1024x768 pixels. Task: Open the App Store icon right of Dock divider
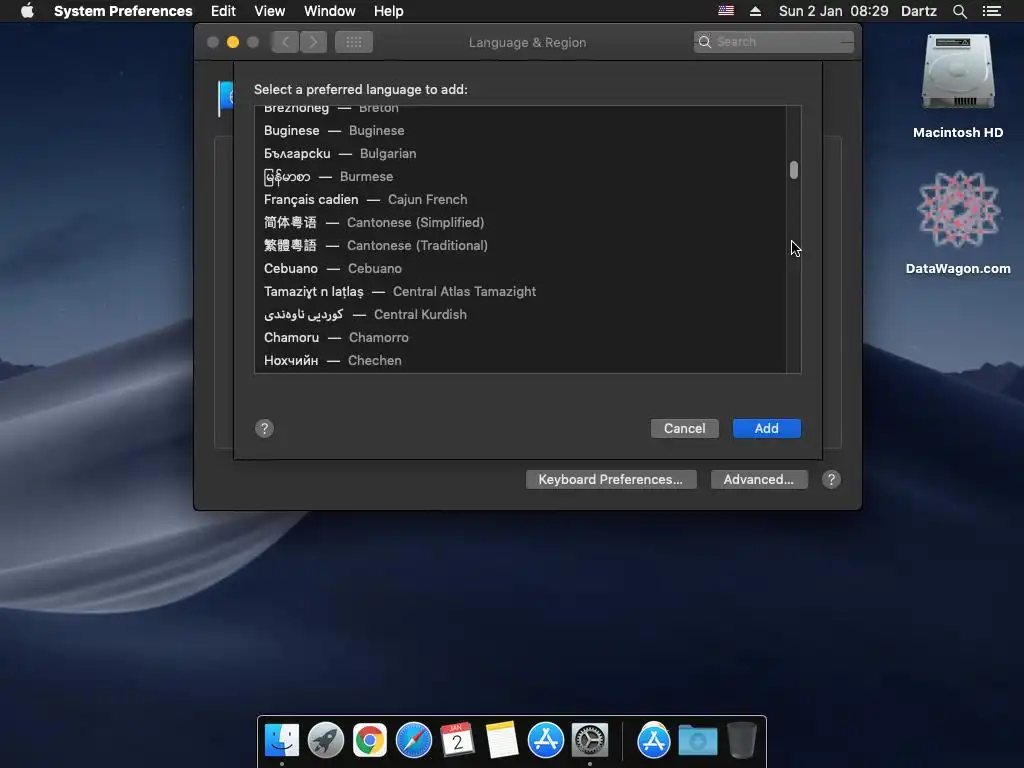click(654, 741)
